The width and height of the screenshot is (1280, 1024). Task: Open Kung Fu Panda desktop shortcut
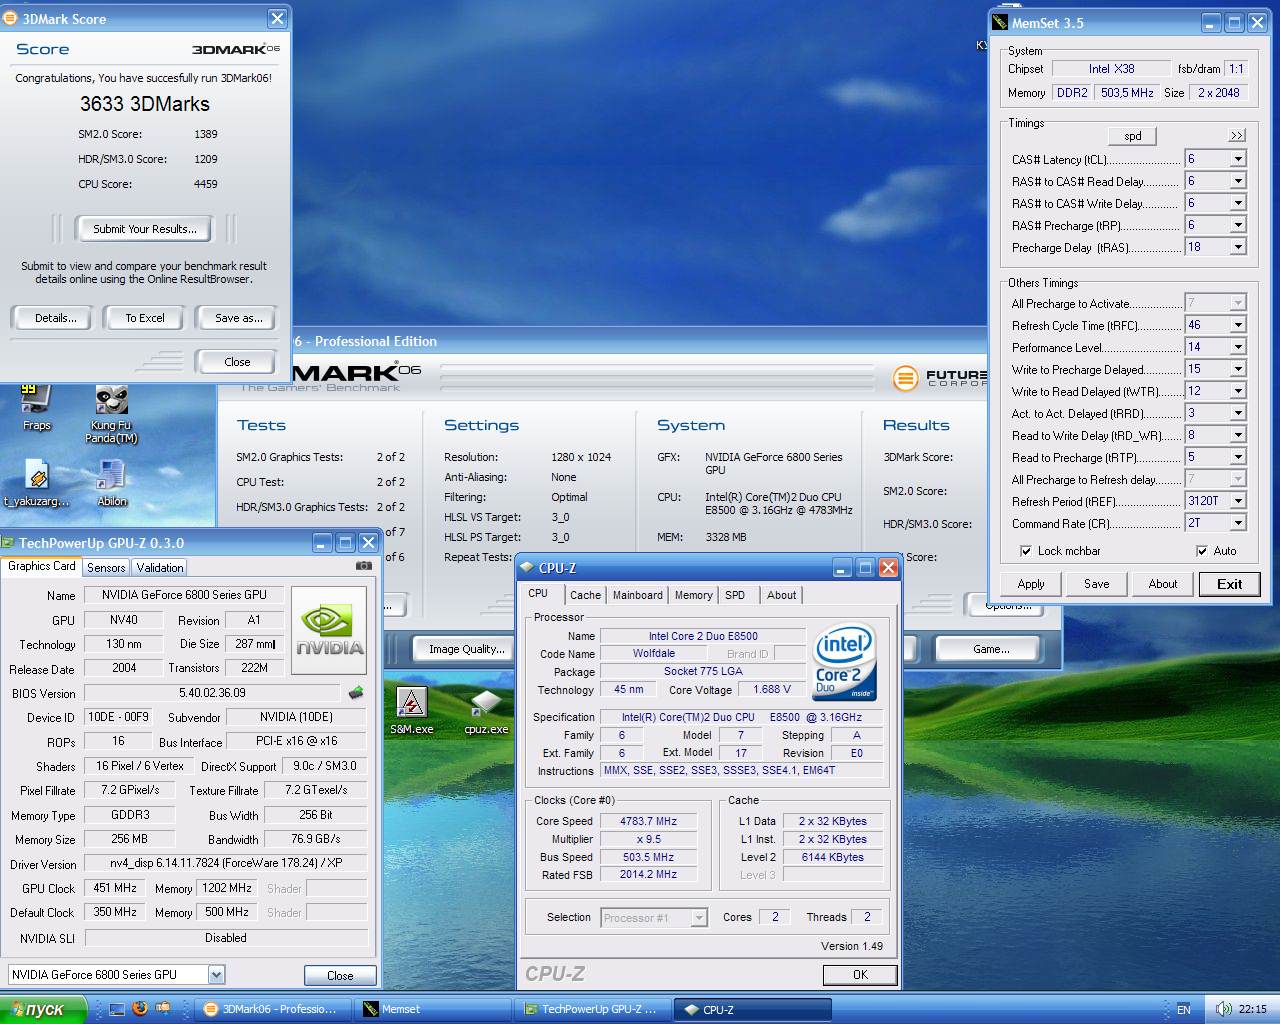click(x=111, y=400)
